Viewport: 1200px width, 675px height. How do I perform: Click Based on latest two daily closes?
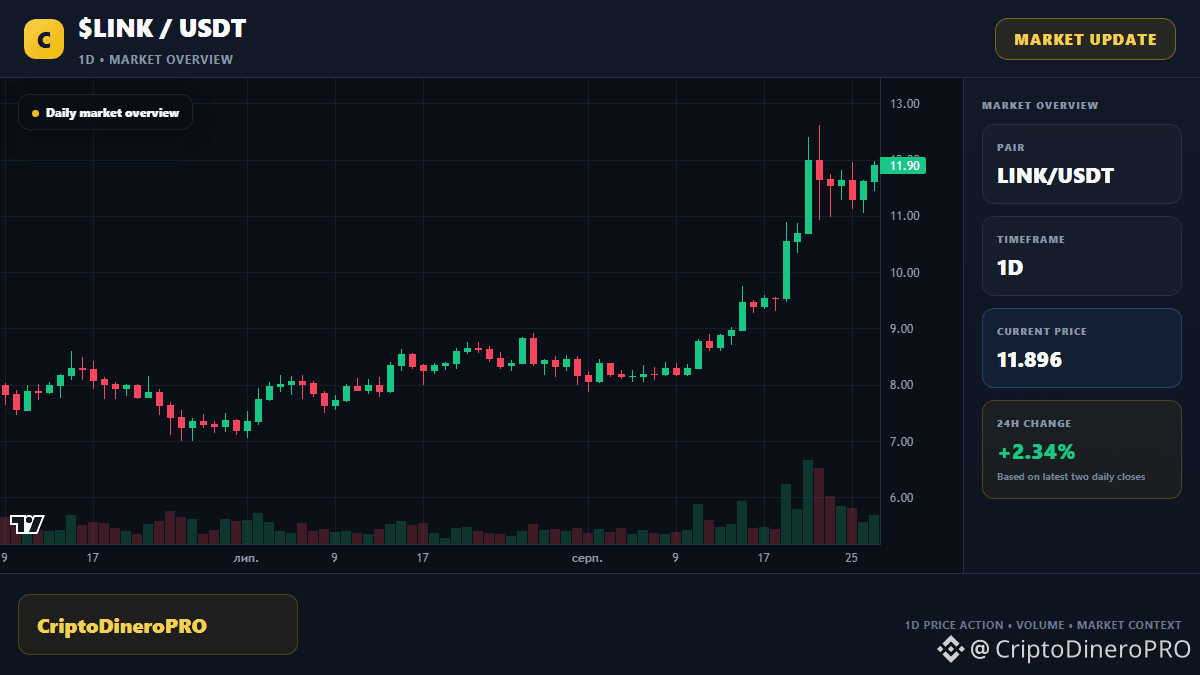[x=1071, y=477]
